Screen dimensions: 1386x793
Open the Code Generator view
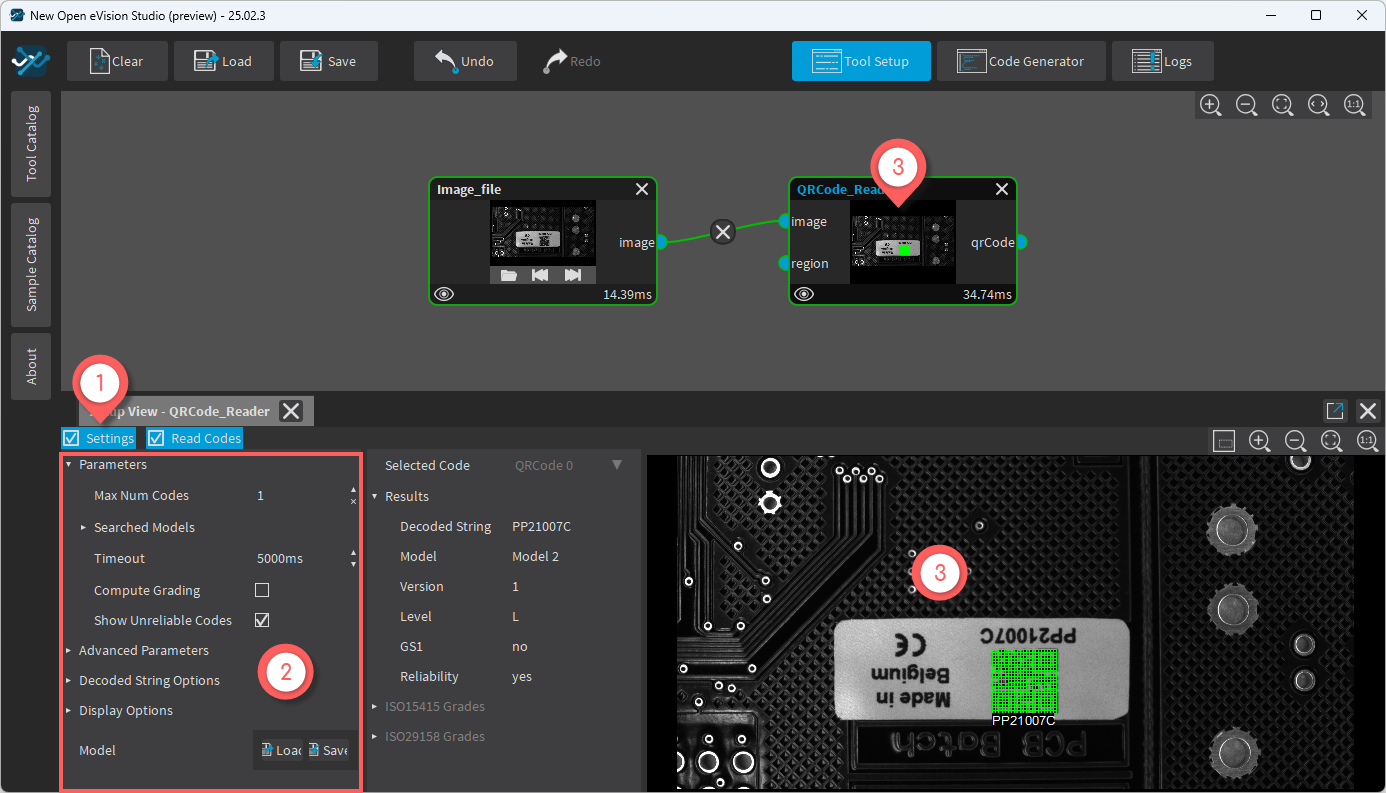click(x=1021, y=61)
